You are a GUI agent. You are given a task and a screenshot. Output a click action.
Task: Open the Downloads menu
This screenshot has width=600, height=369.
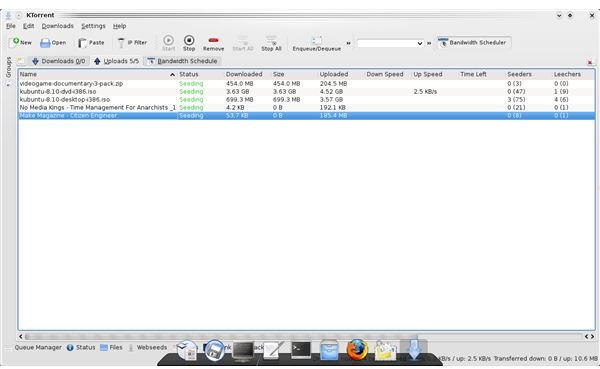[x=57, y=26]
